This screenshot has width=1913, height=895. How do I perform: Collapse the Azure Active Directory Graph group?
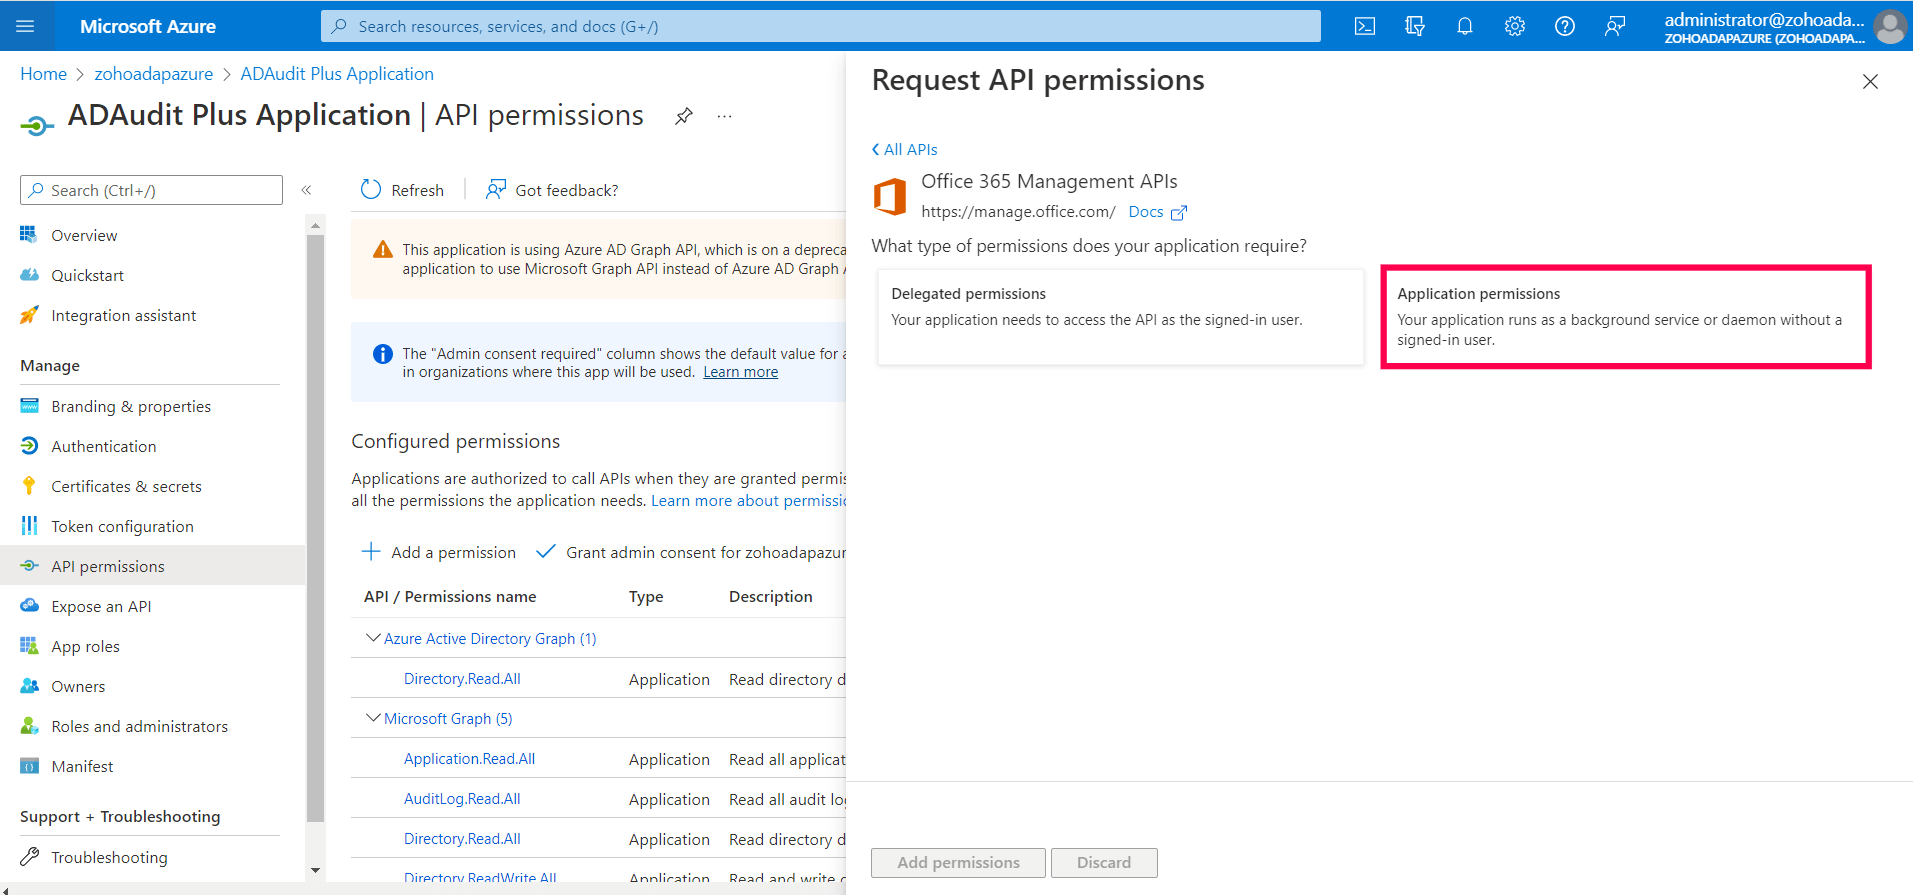tap(373, 638)
